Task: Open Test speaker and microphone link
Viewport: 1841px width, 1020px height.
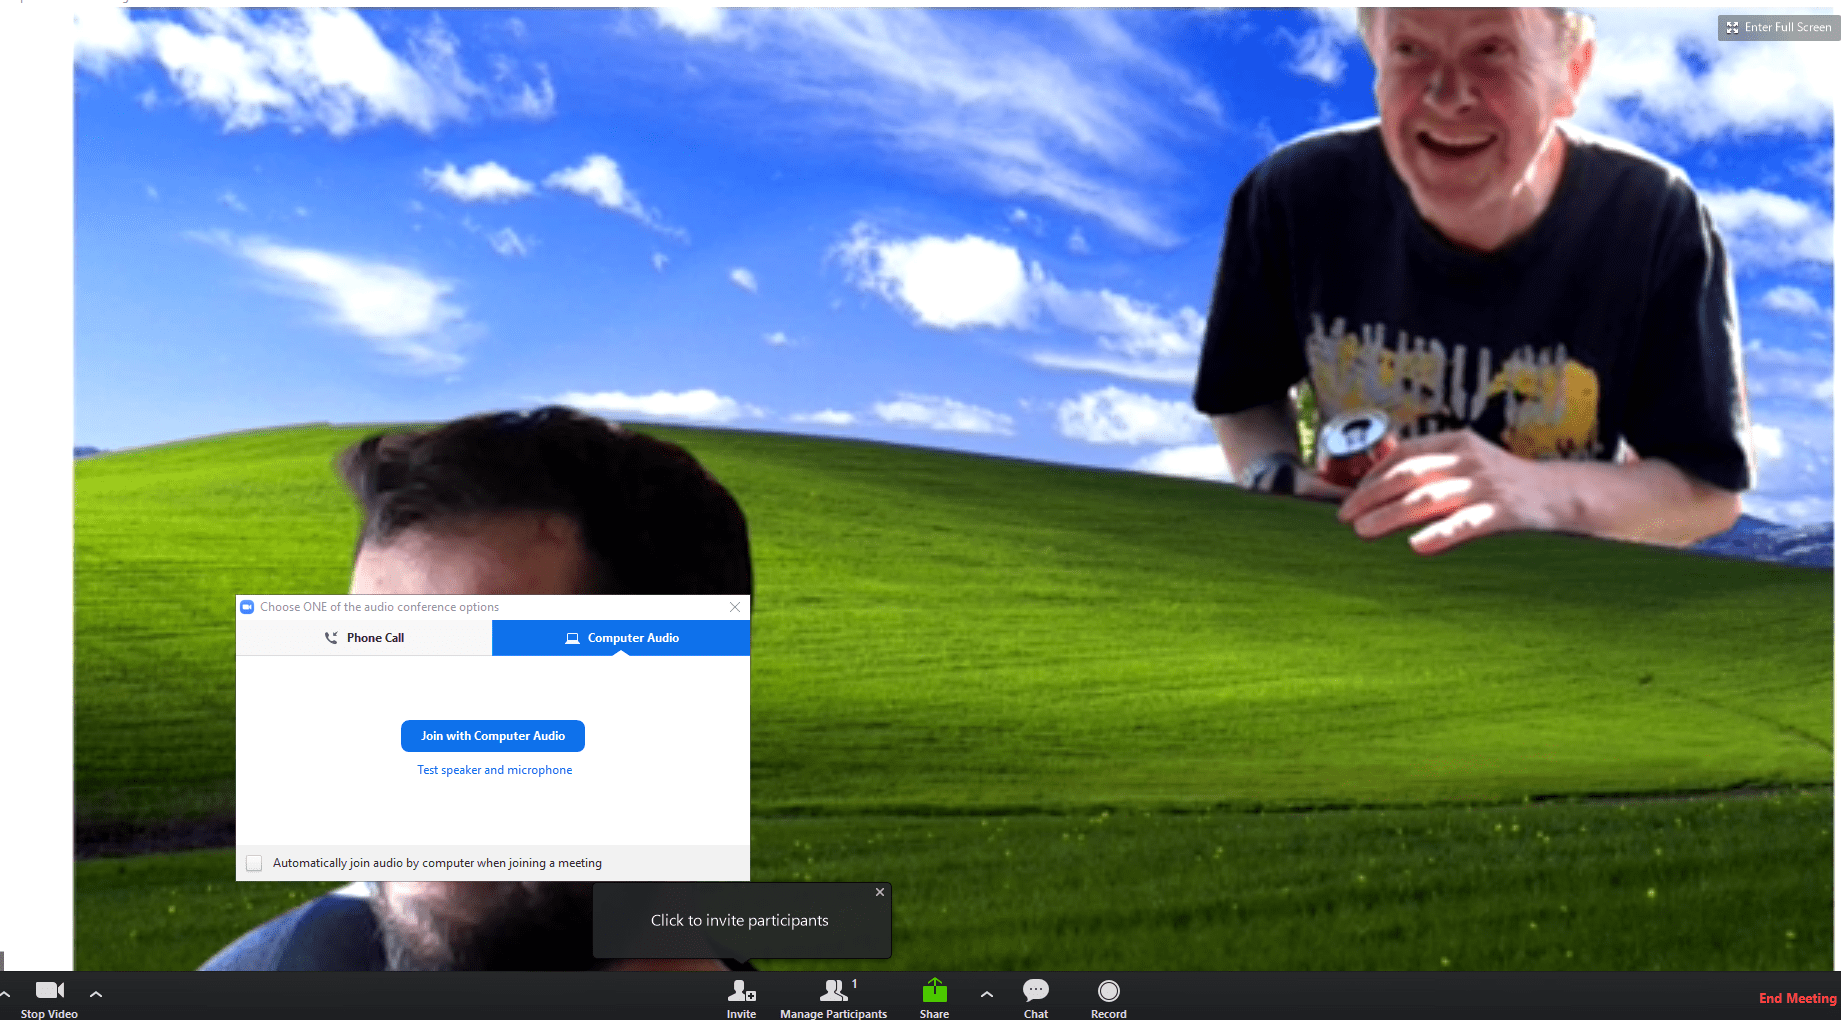Action: [495, 770]
